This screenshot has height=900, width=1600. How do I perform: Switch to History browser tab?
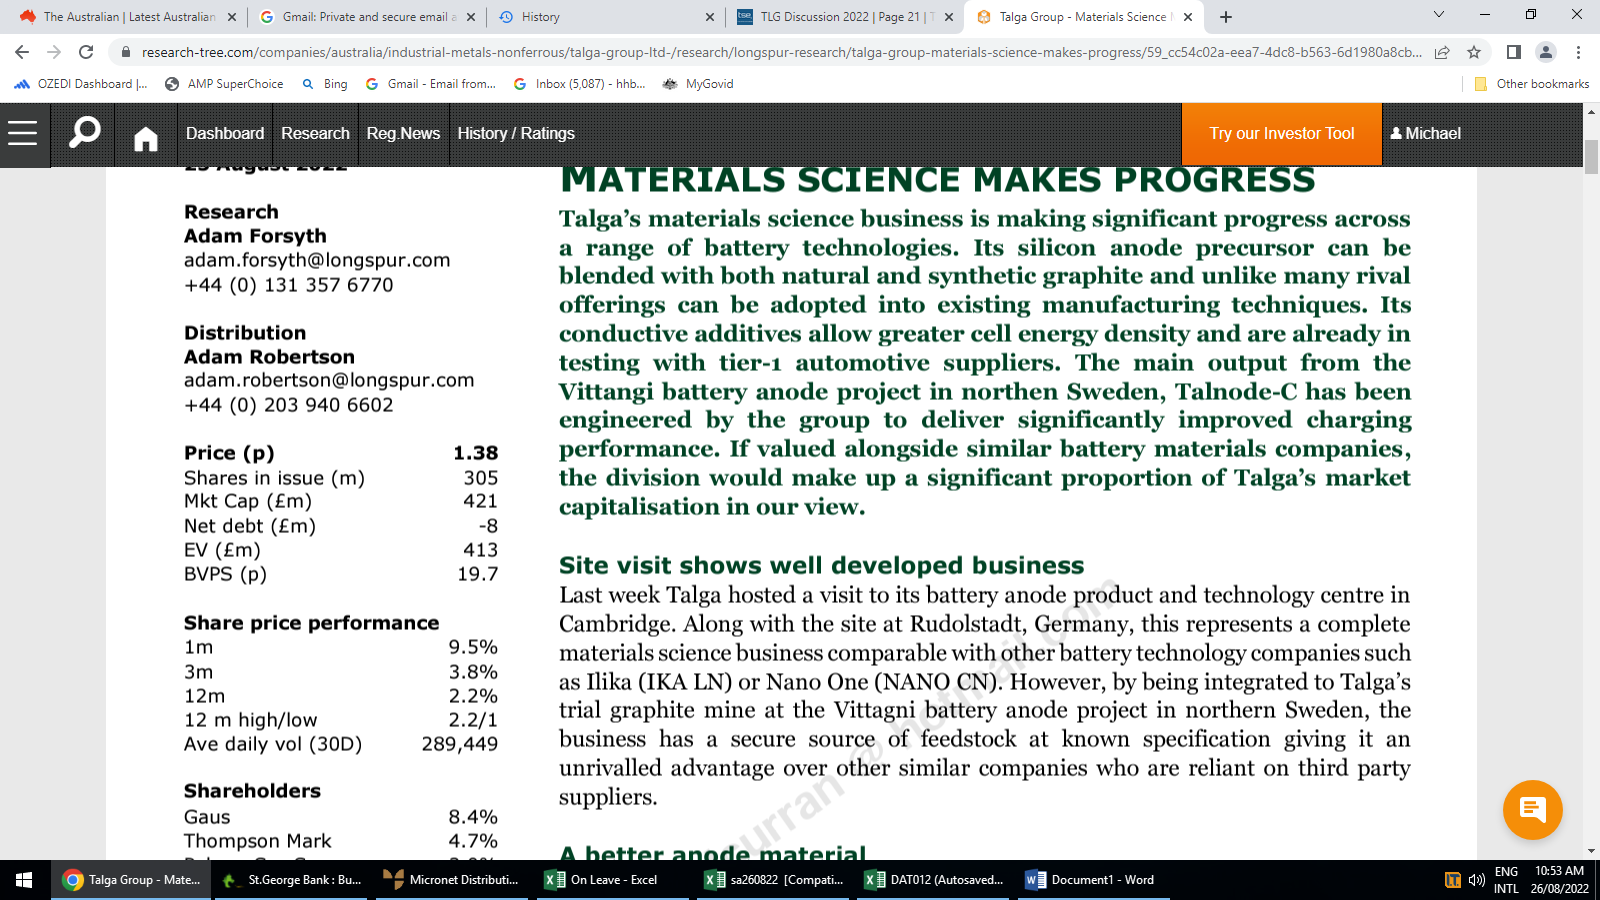click(x=605, y=17)
